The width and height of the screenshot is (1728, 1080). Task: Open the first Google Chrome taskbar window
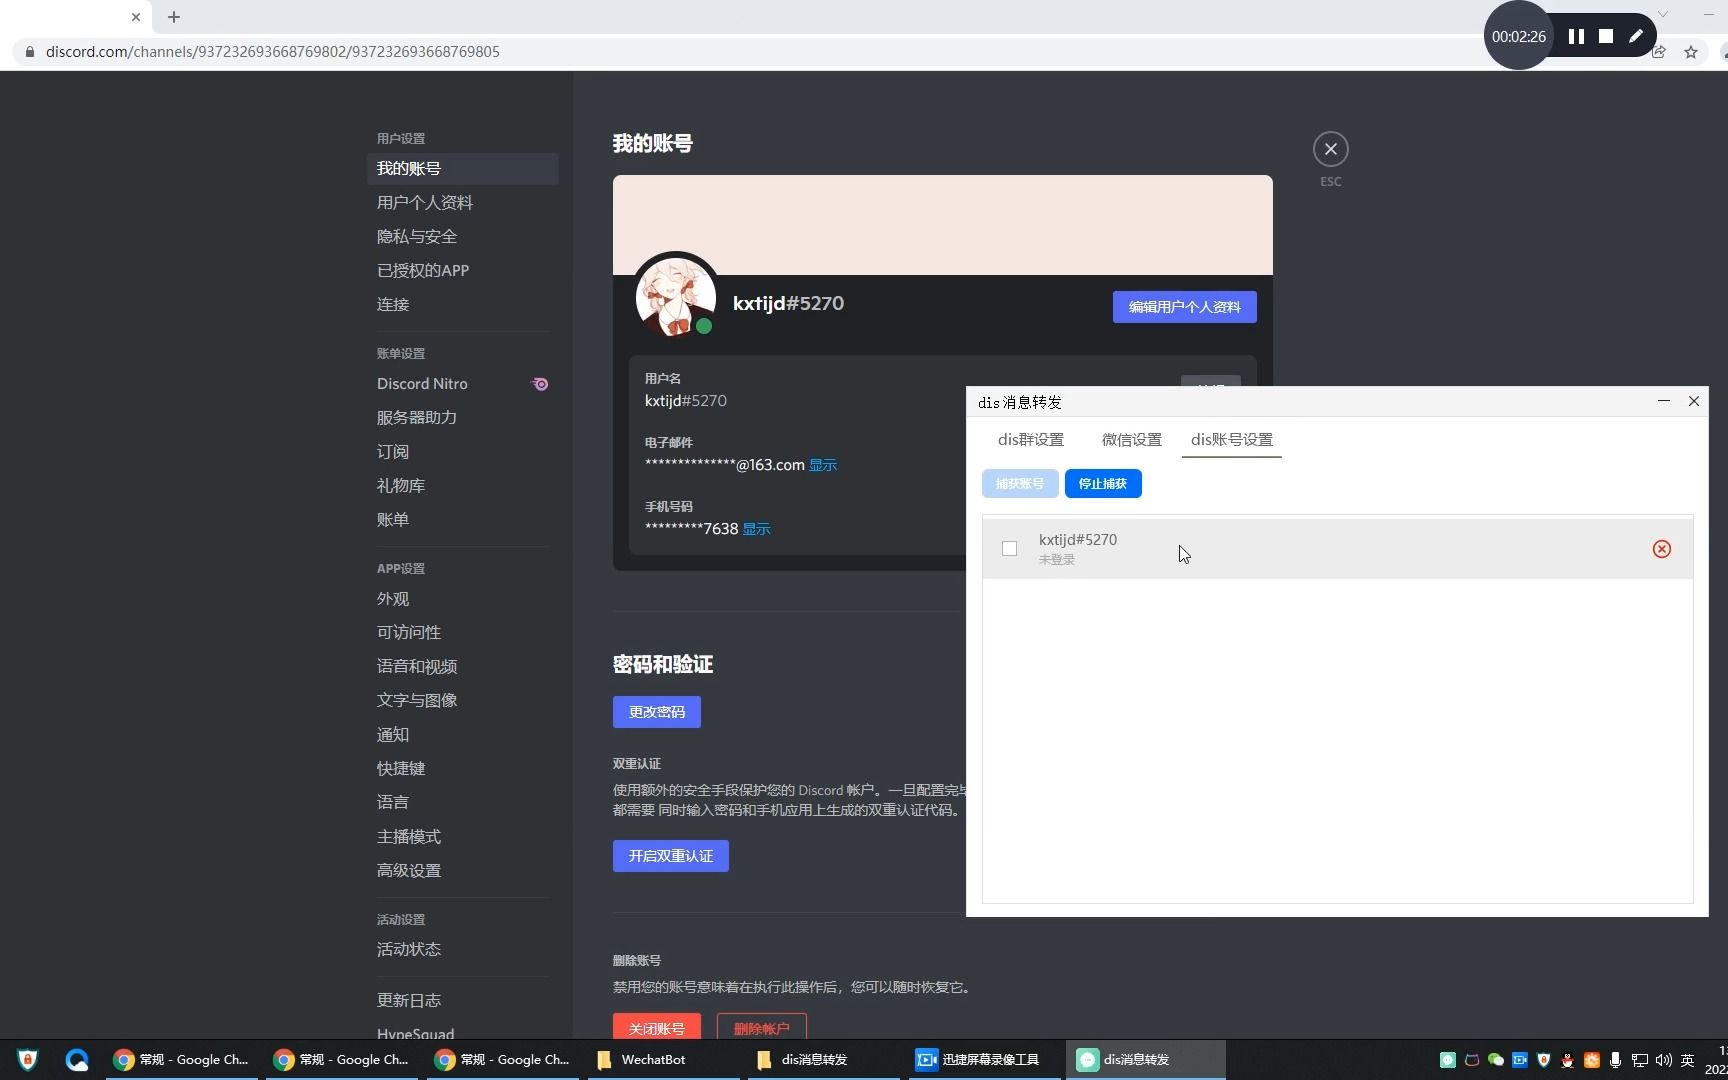click(180, 1060)
